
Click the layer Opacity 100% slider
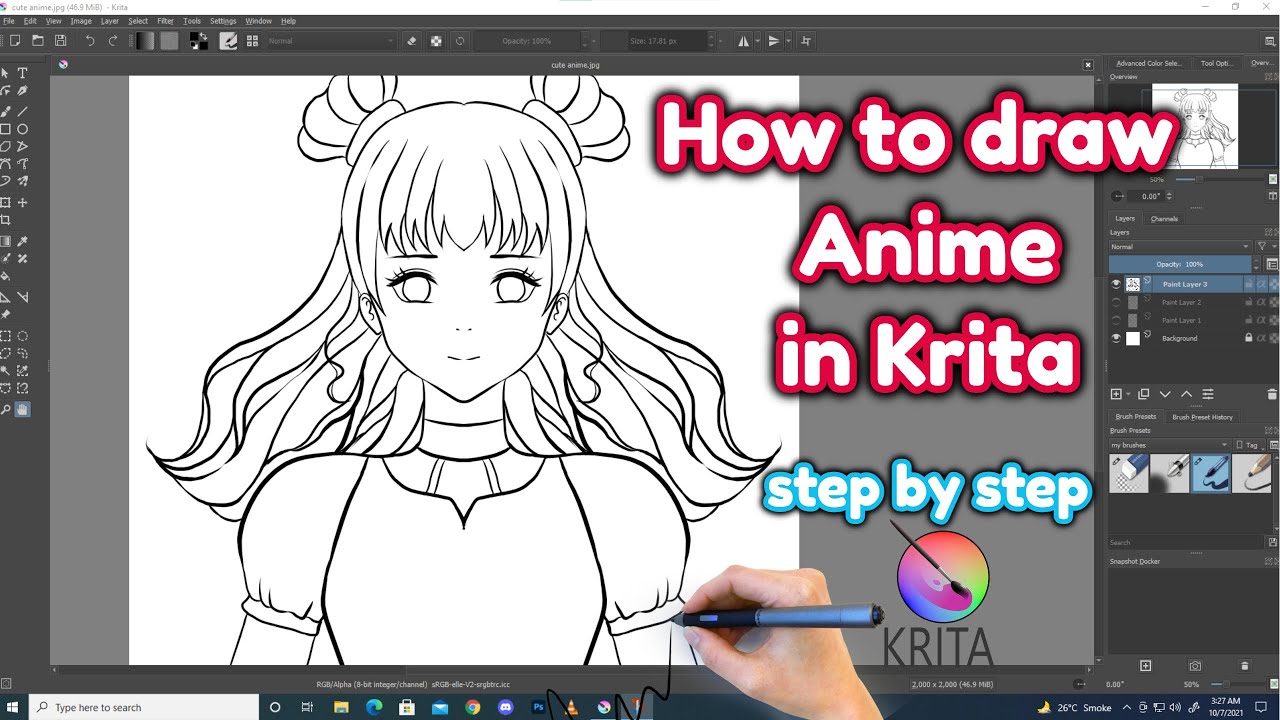(1180, 264)
